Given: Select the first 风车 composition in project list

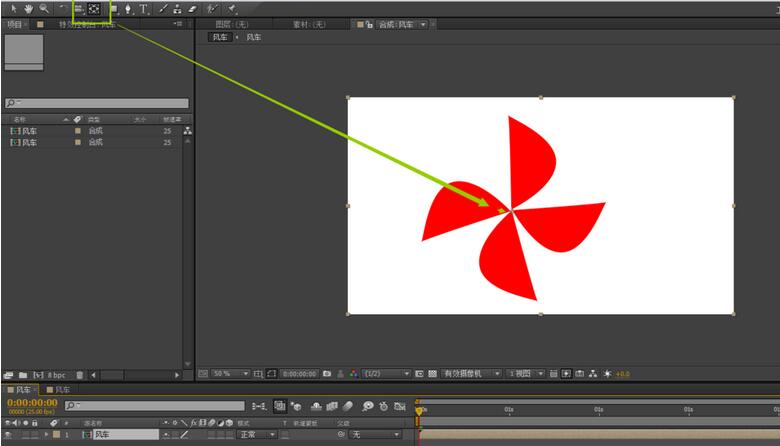Looking at the screenshot, I should (x=30, y=131).
